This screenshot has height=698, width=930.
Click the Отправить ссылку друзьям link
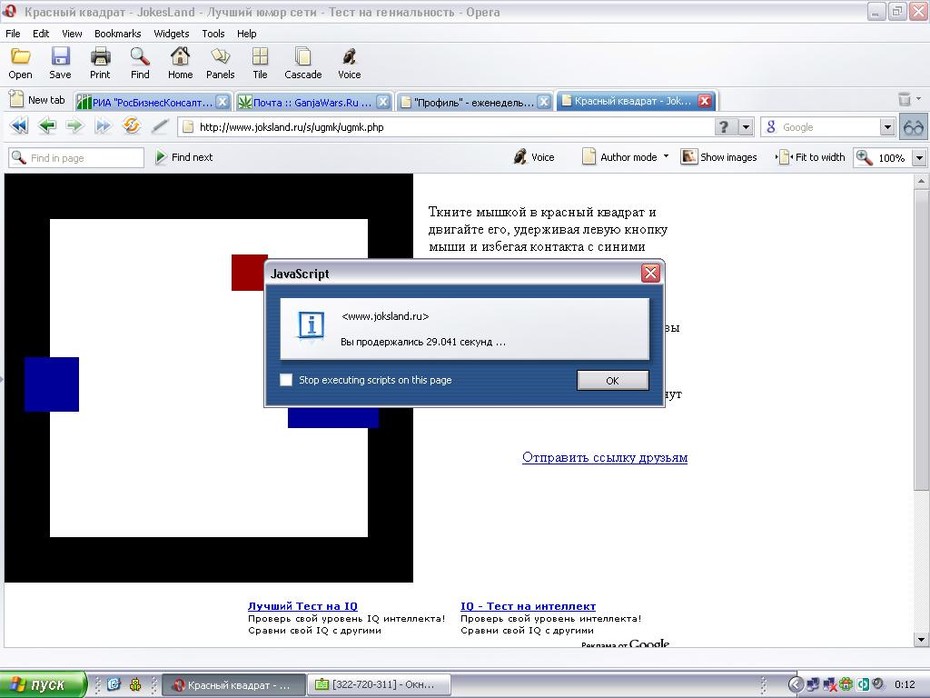click(x=604, y=458)
